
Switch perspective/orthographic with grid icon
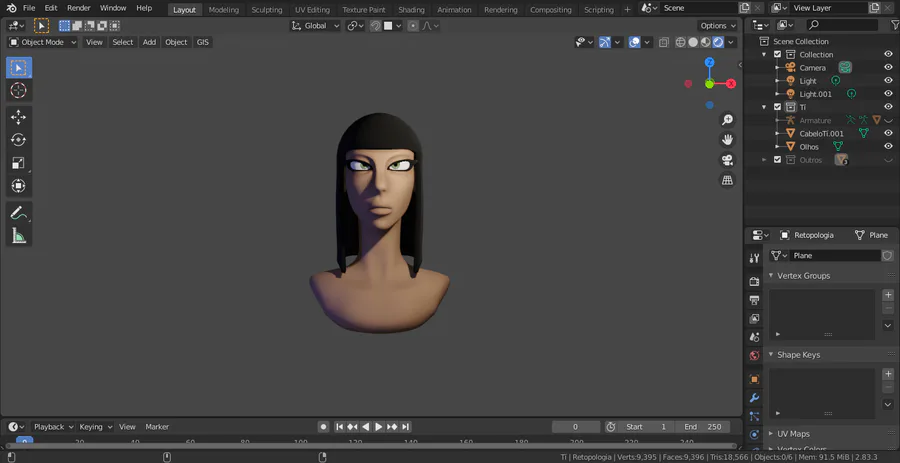(x=727, y=180)
